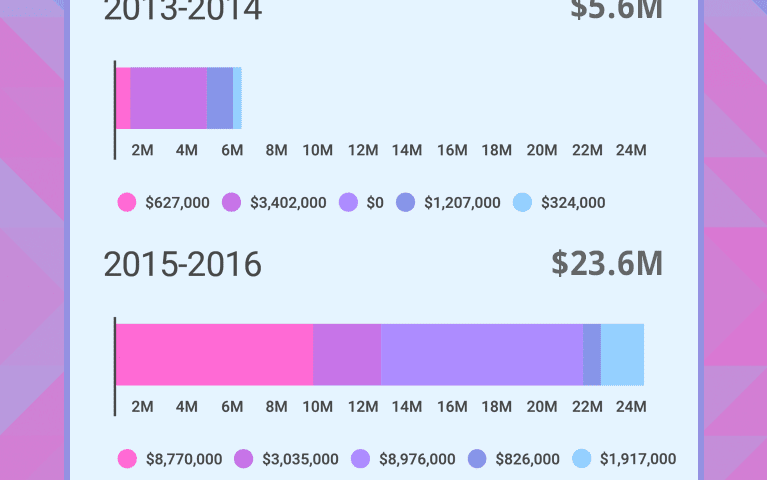Viewport: 767px width, 480px height.
Task: Click the light blue $324,000 legend dot
Action: click(523, 202)
